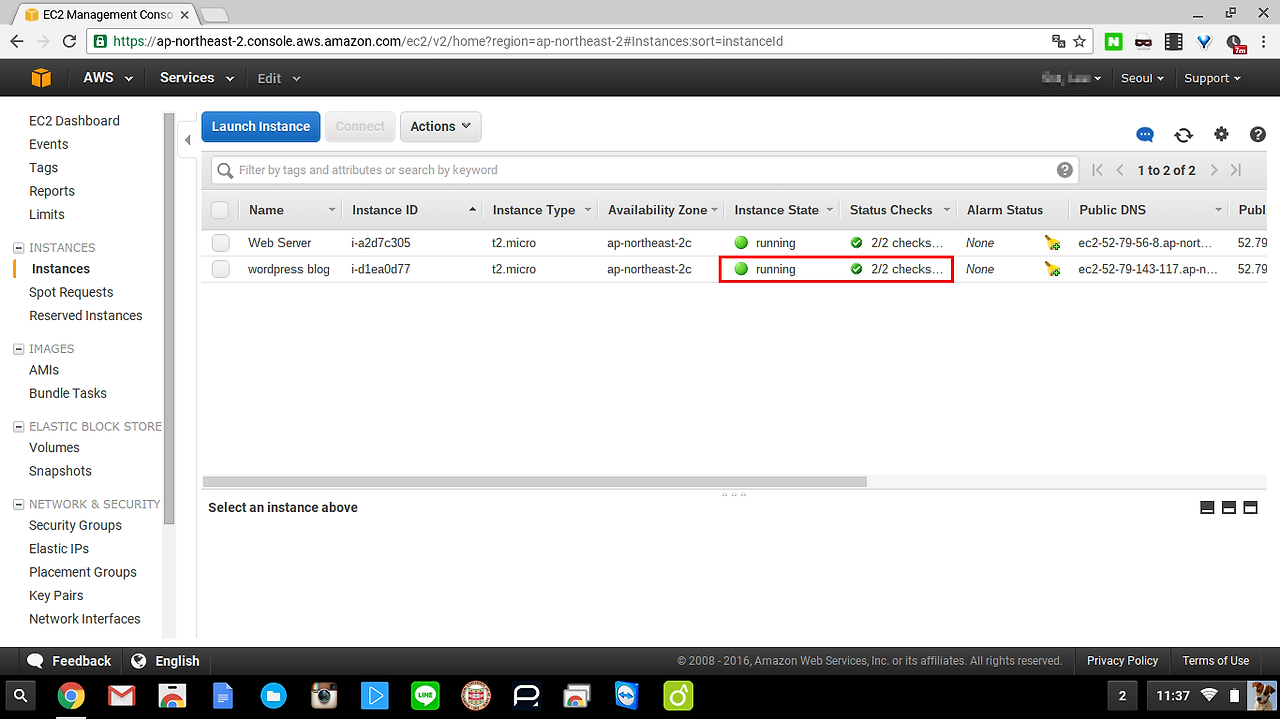The height and width of the screenshot is (719, 1280).
Task: Open the film strip extension icon
Action: tap(1174, 42)
